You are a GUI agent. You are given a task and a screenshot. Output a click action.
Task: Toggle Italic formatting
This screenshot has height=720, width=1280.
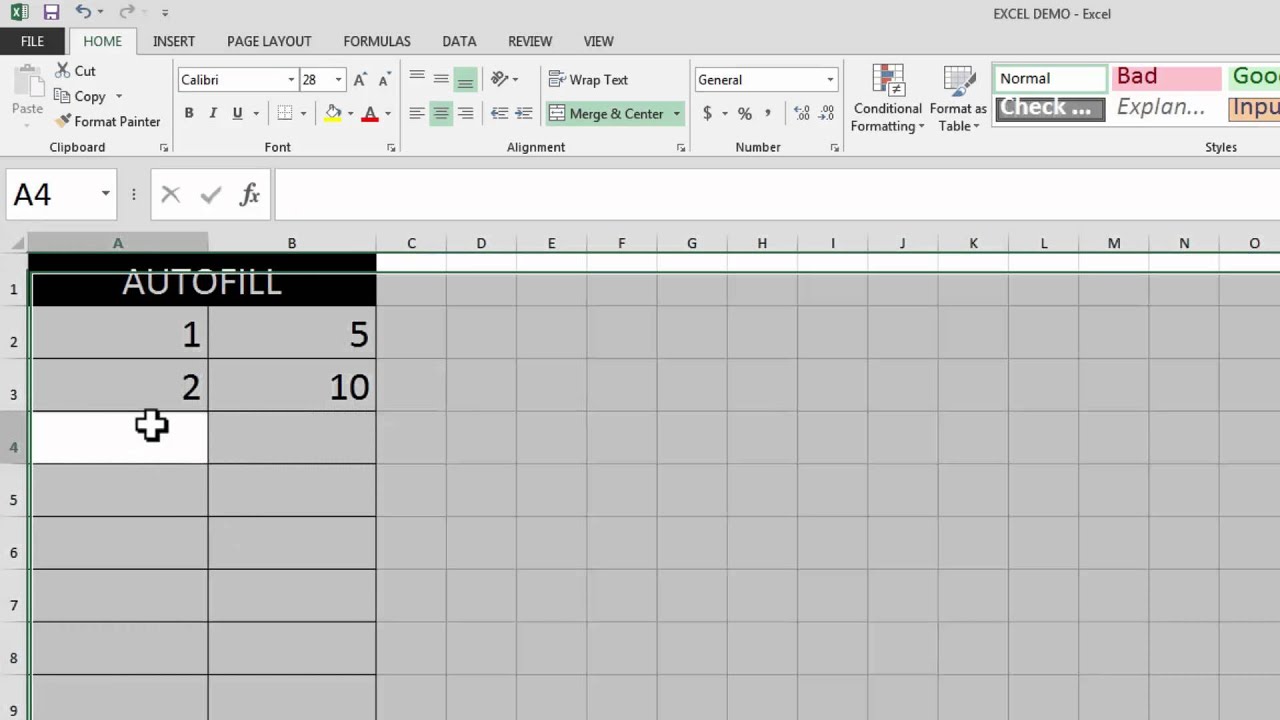[212, 113]
